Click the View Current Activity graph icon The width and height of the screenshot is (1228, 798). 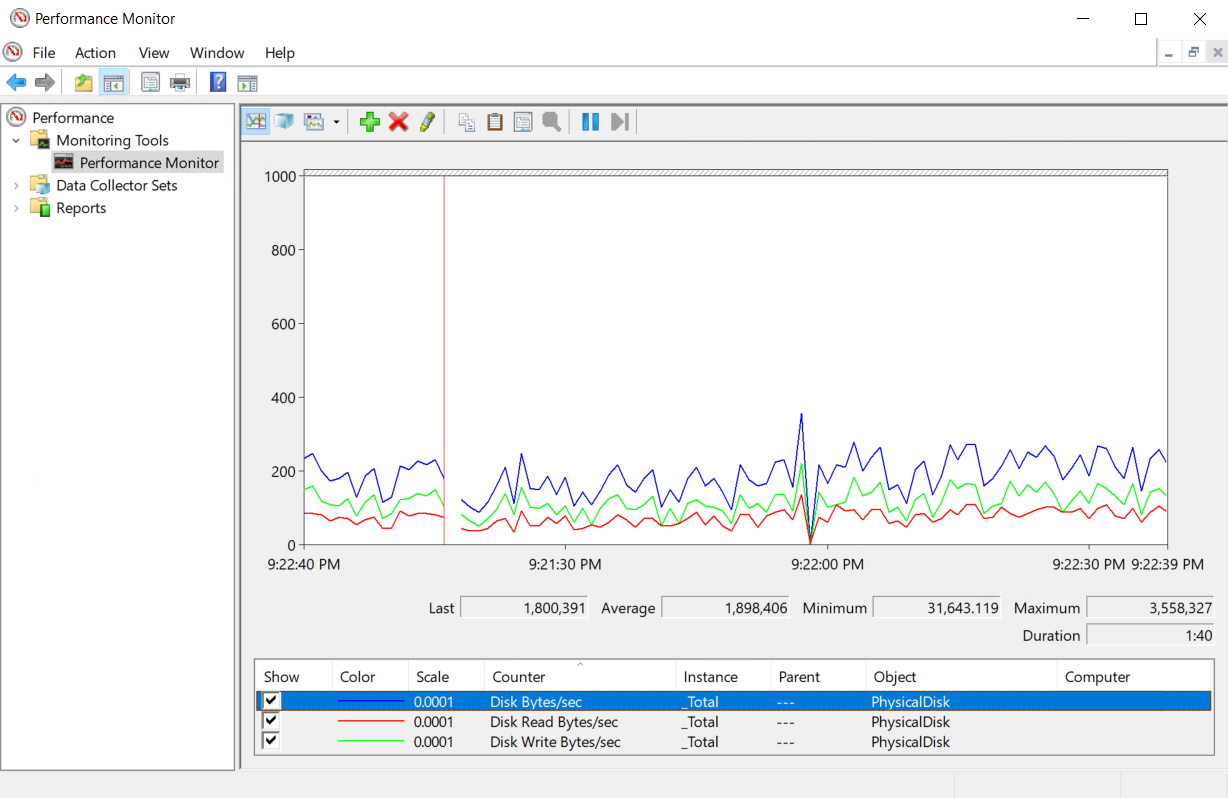coord(257,122)
